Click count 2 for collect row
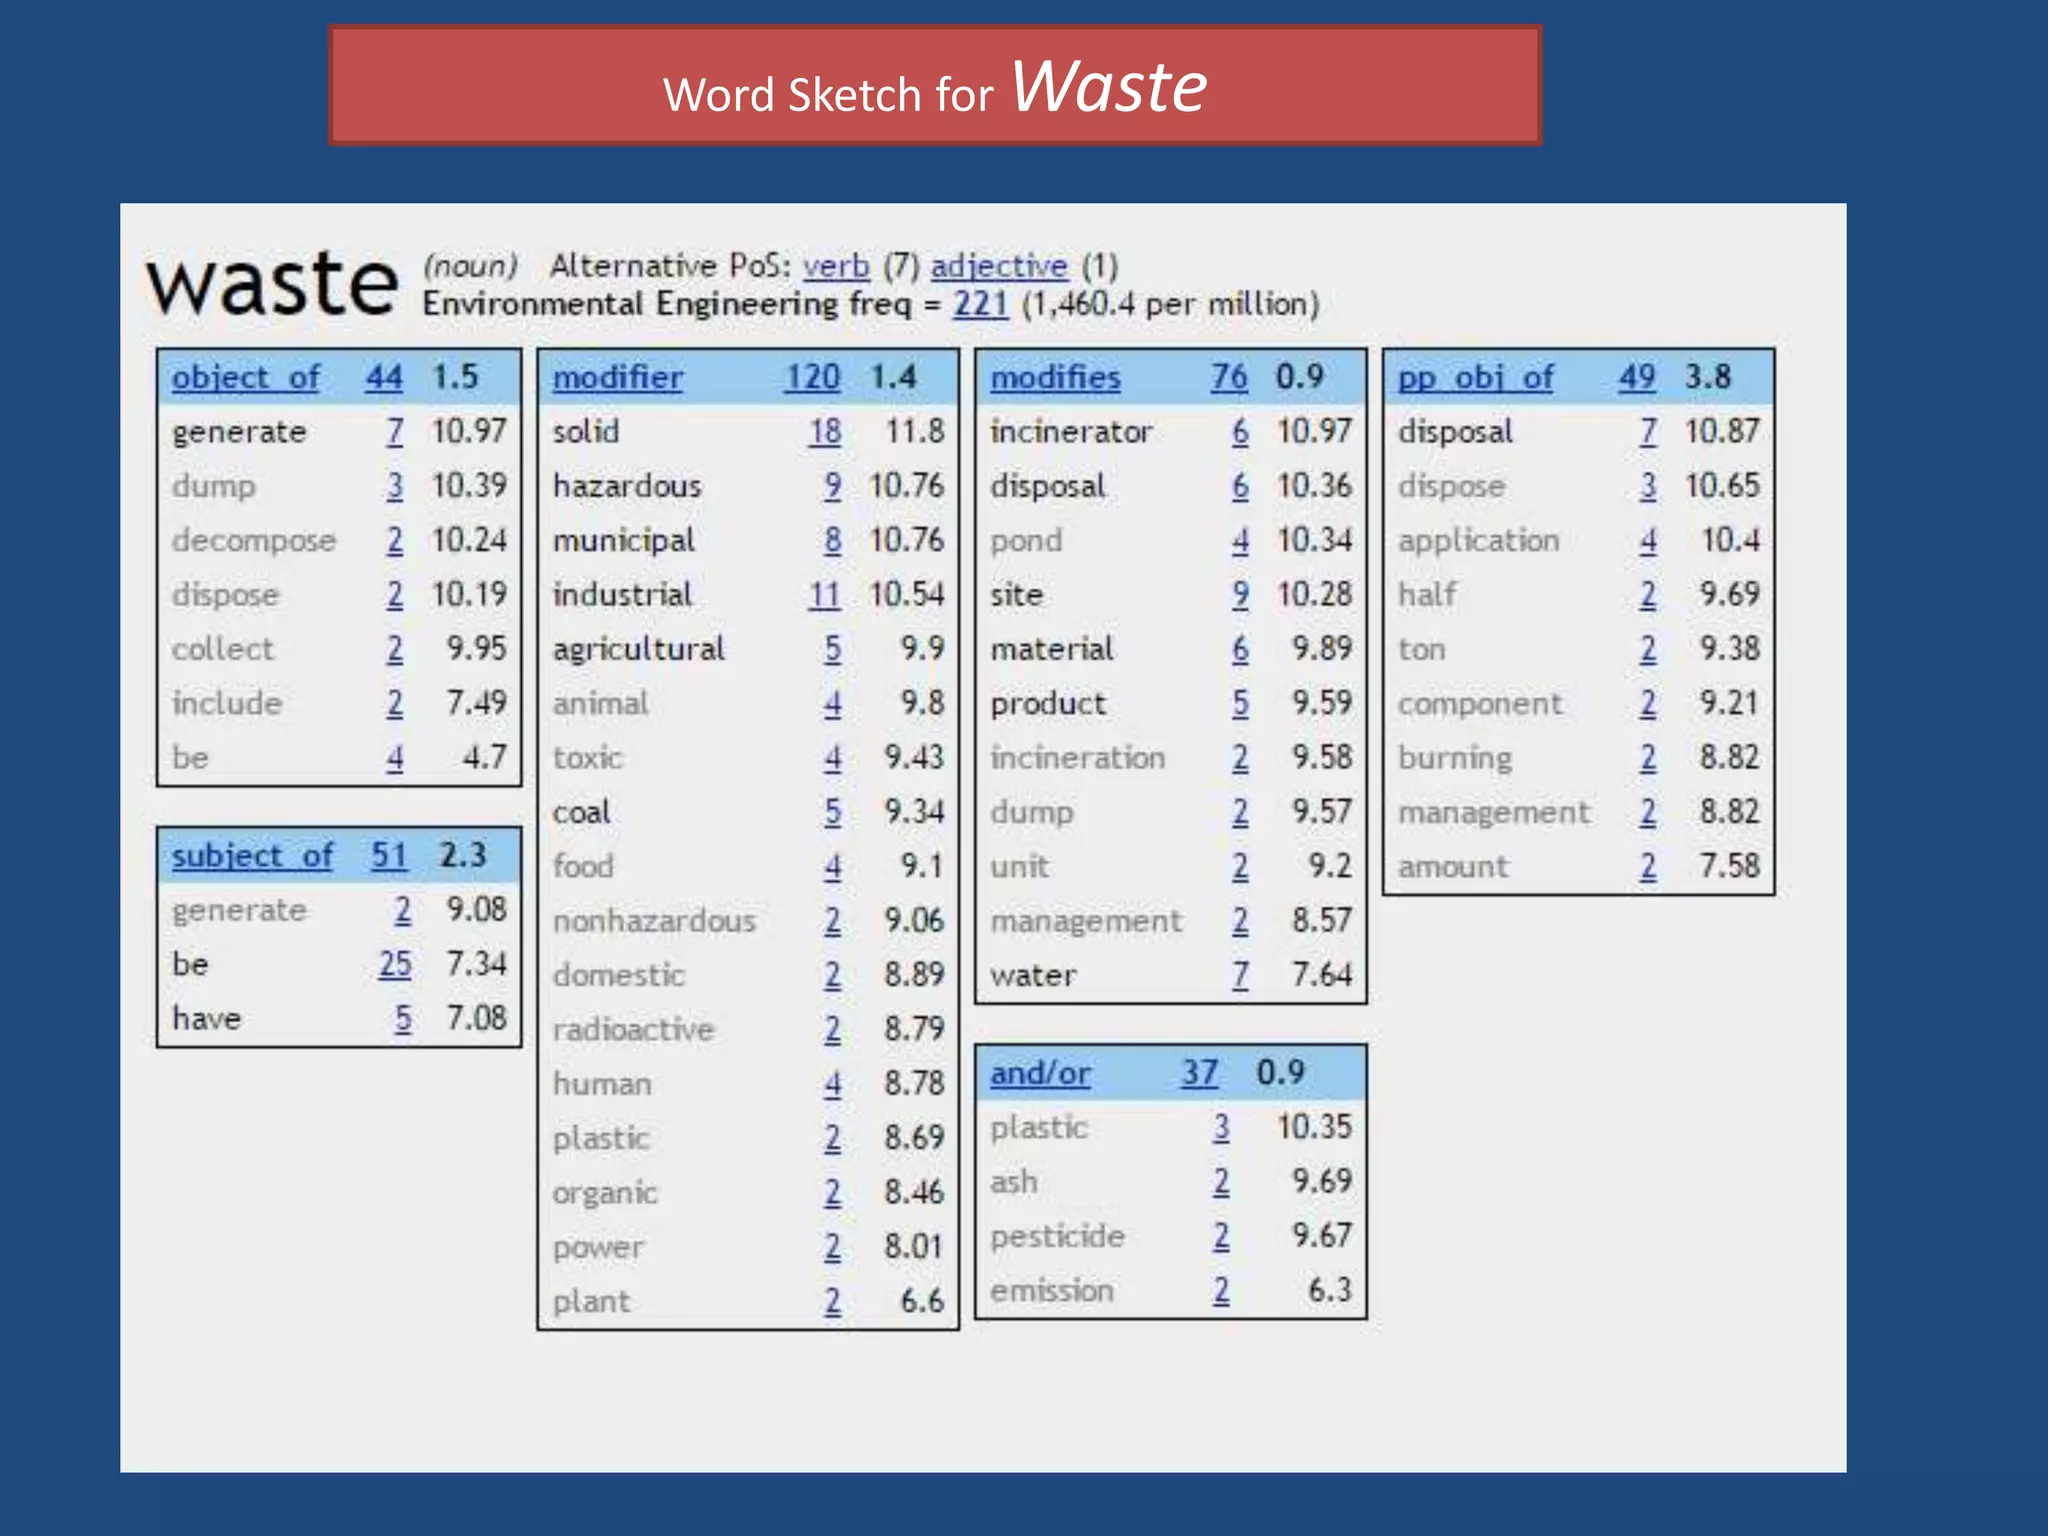 click(395, 649)
